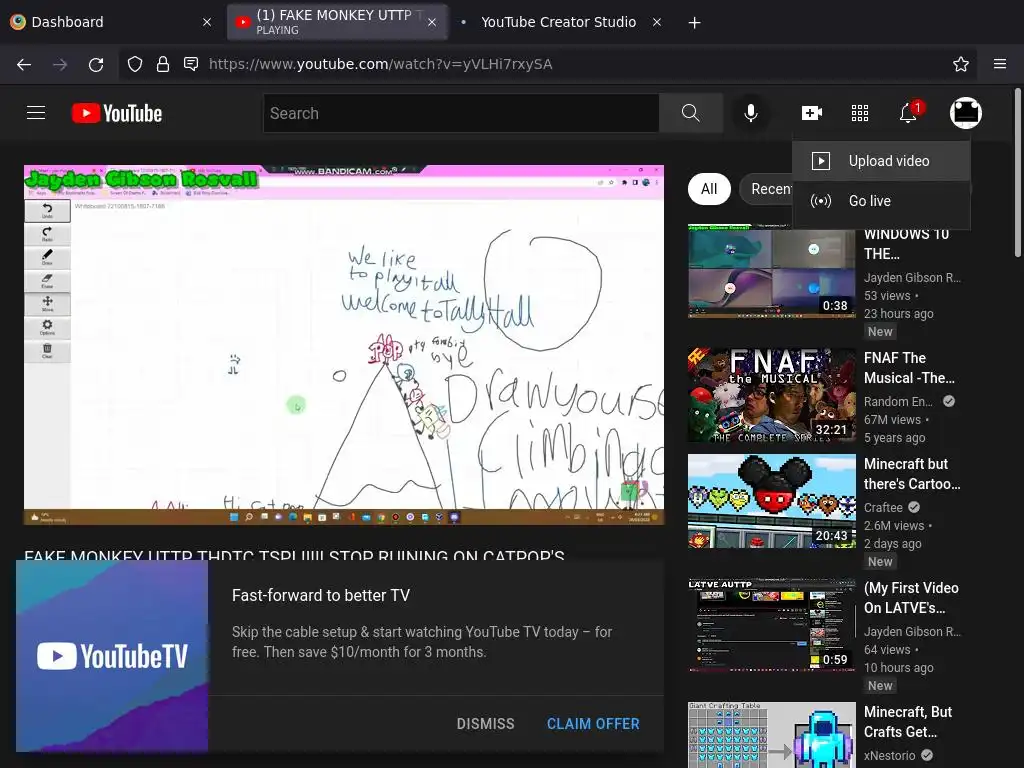Open a new browser tab
This screenshot has height=768, width=1024.
[695, 23]
